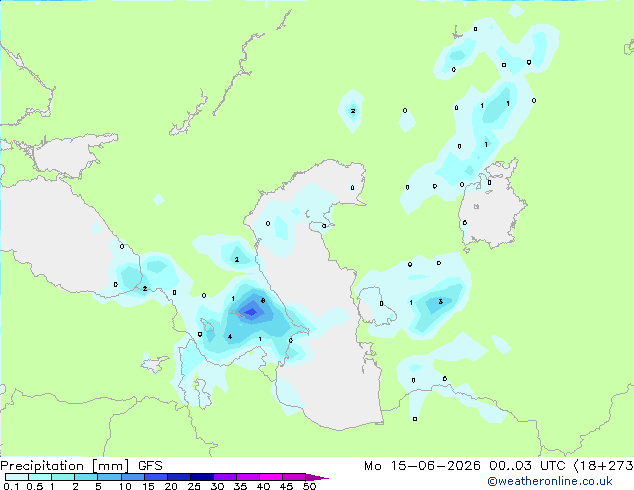Click the purple arrow at legend end
The height and width of the screenshot is (490, 634).
click(x=317, y=477)
